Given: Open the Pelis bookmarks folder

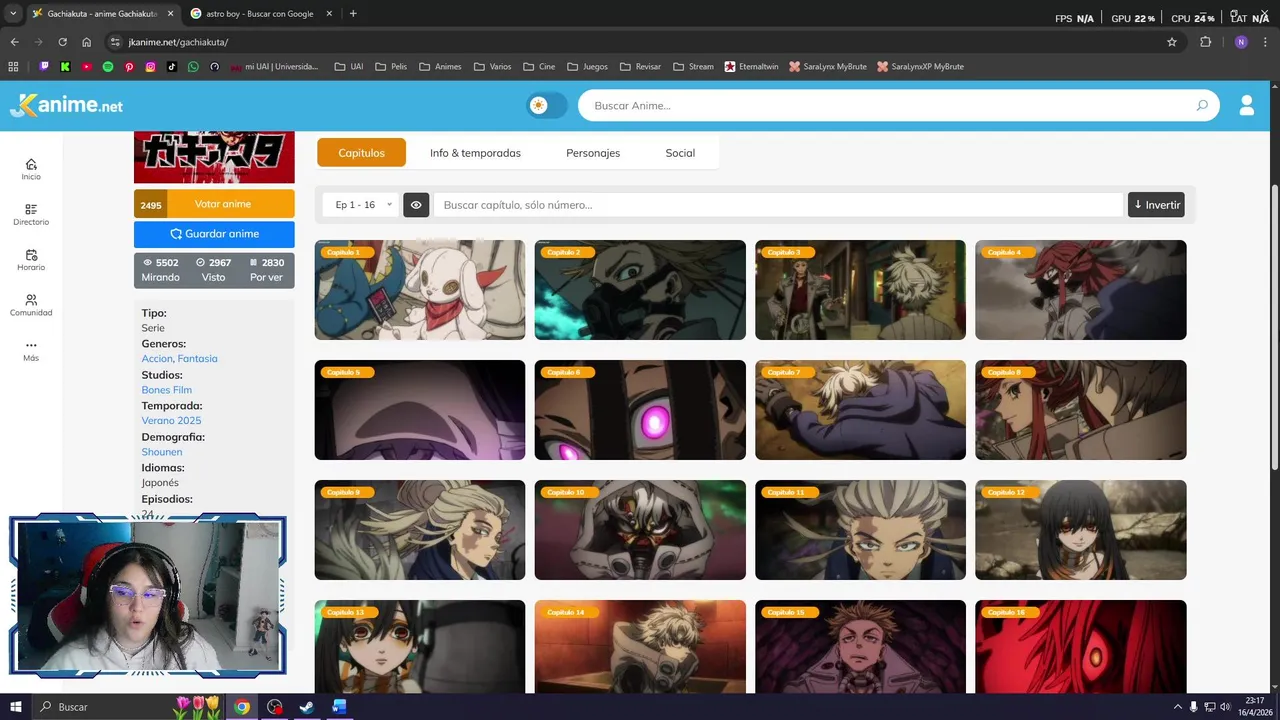Looking at the screenshot, I should 391,67.
